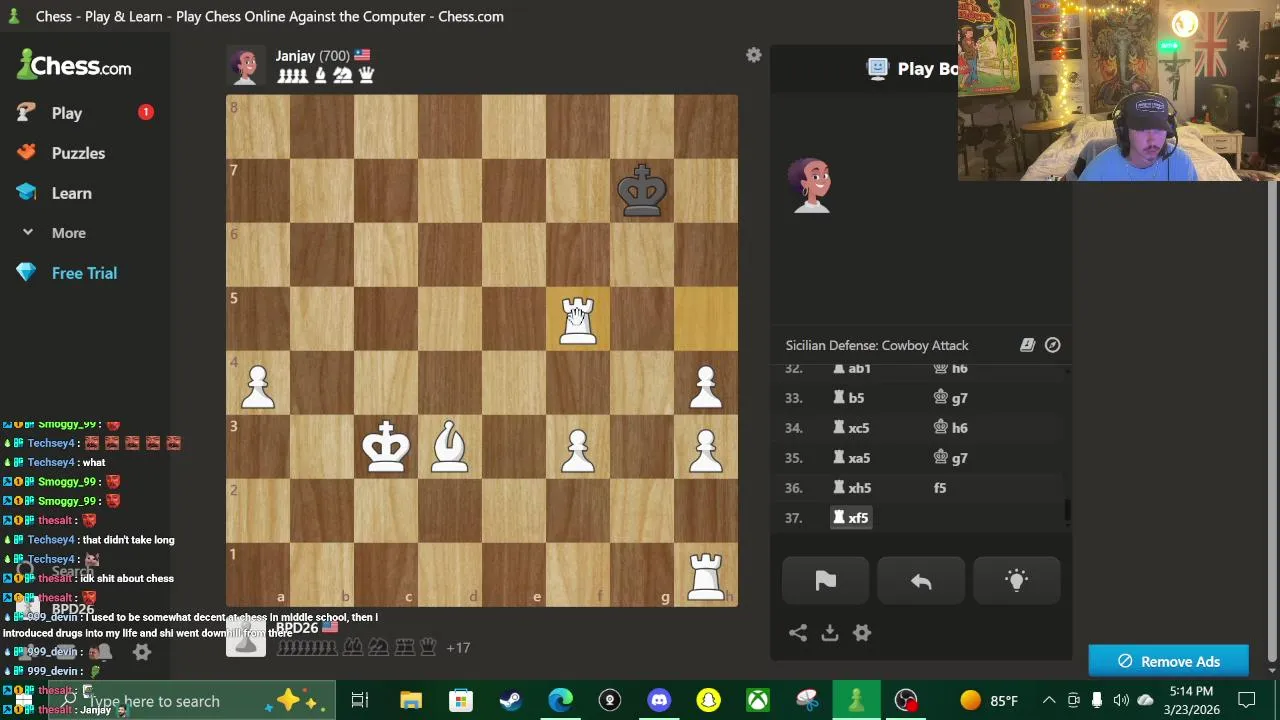Screen dimensions: 1280x720
Task: Open Steam from taskbar
Action: click(510, 700)
